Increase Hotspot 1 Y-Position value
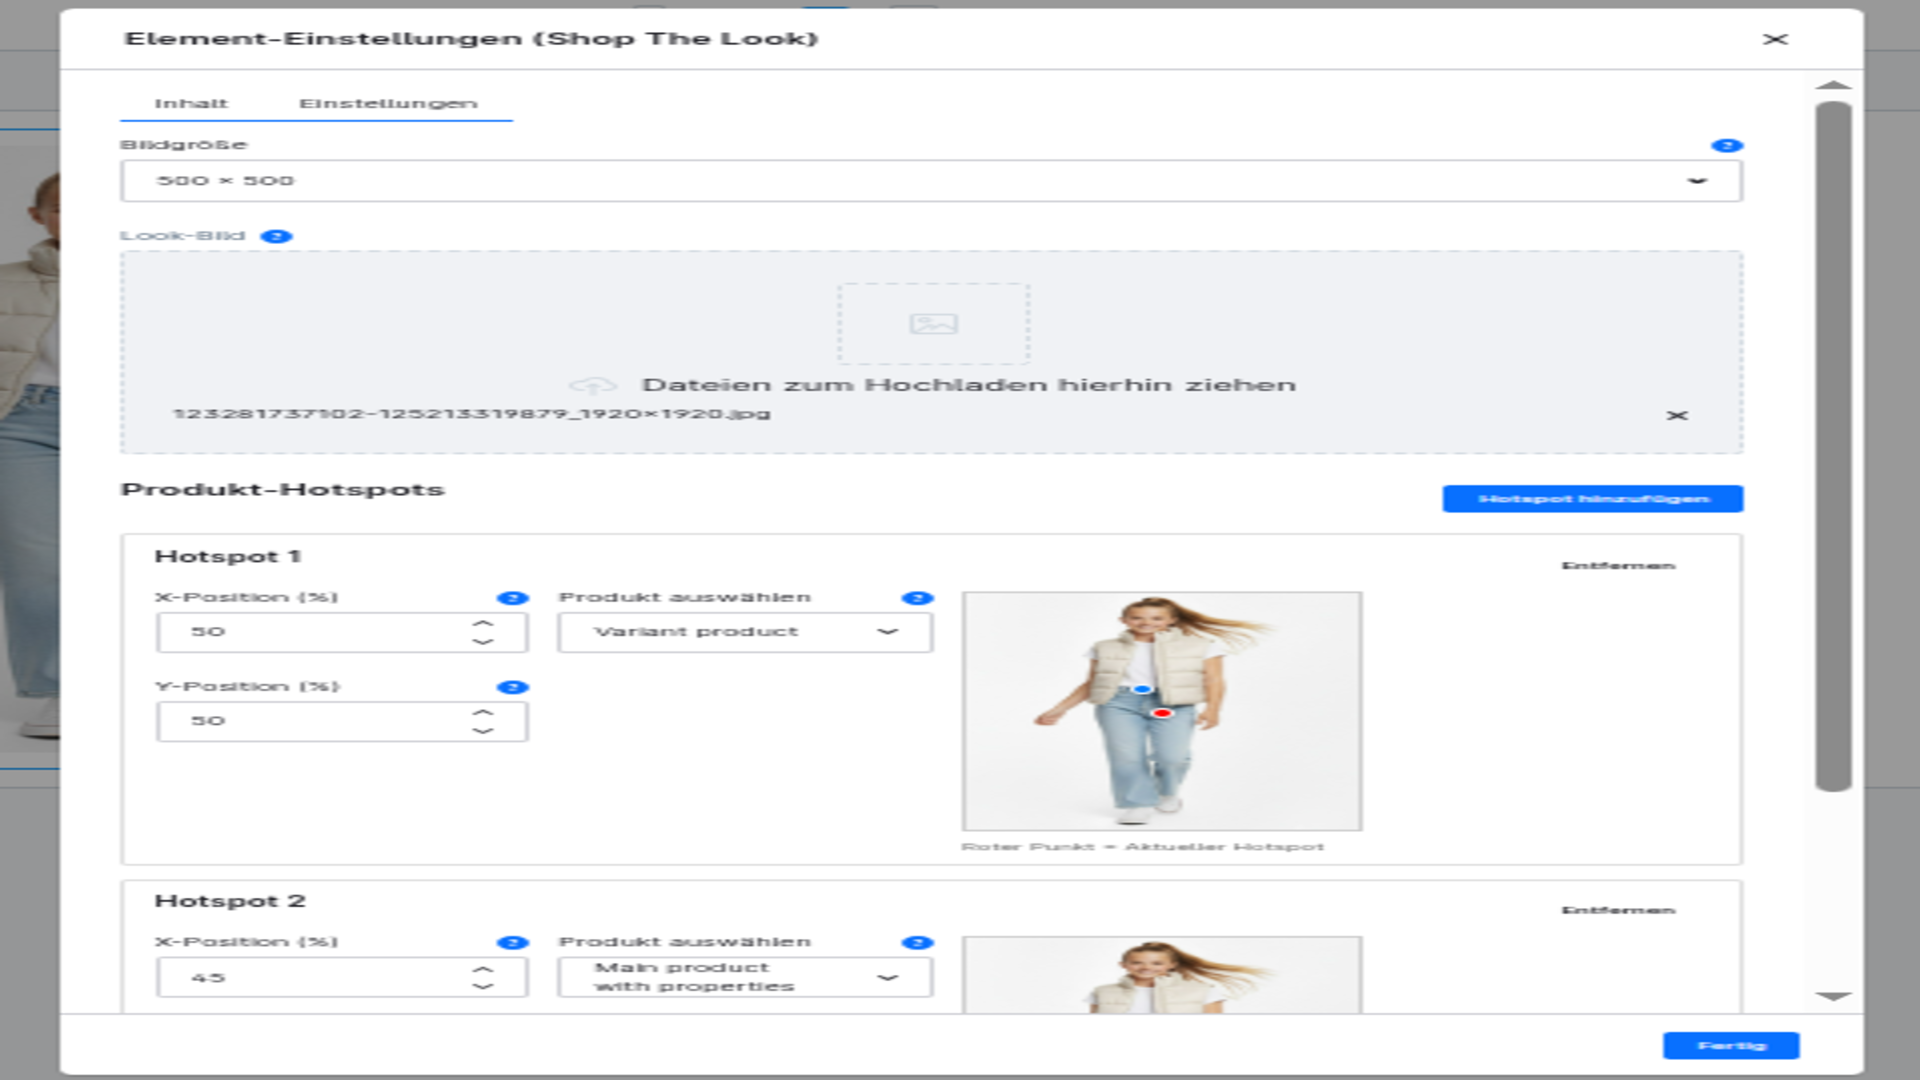Viewport: 1920px width, 1080px height. point(483,712)
